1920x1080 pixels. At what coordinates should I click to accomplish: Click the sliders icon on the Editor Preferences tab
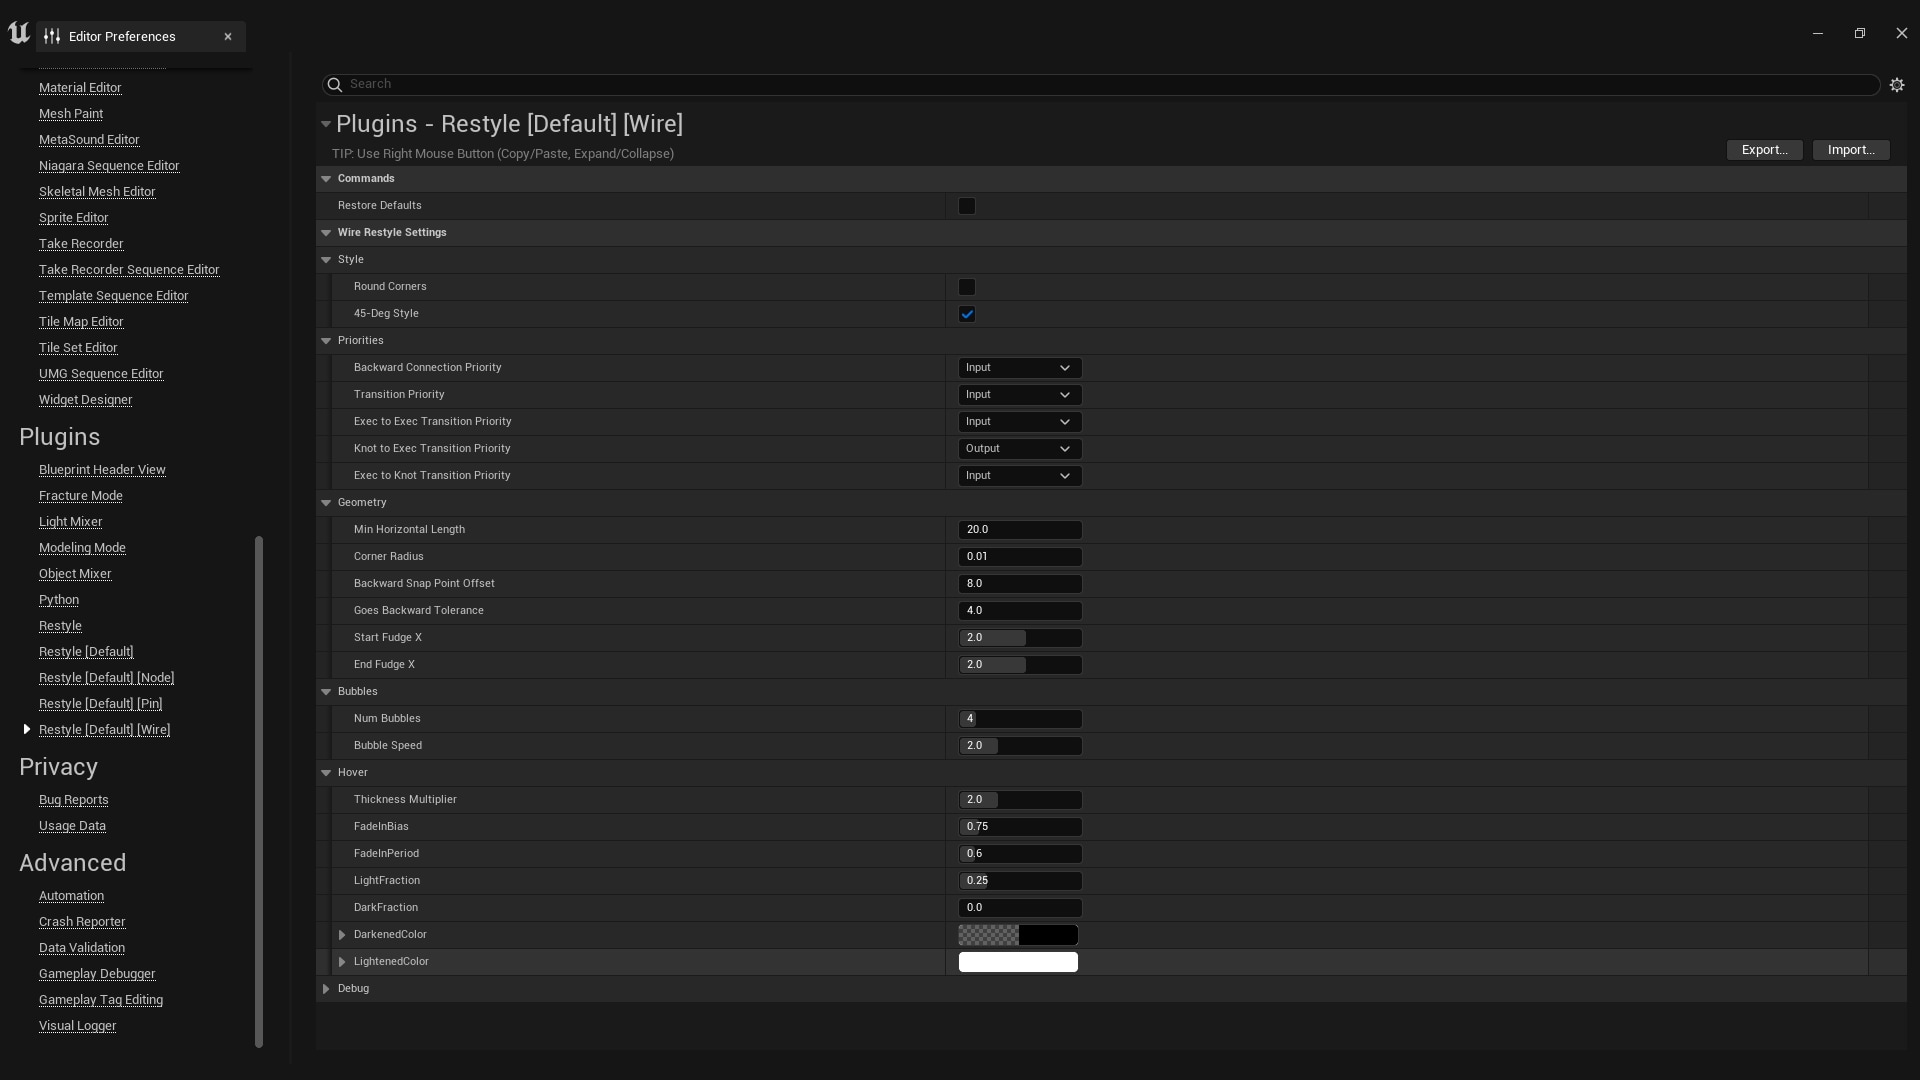[53, 36]
